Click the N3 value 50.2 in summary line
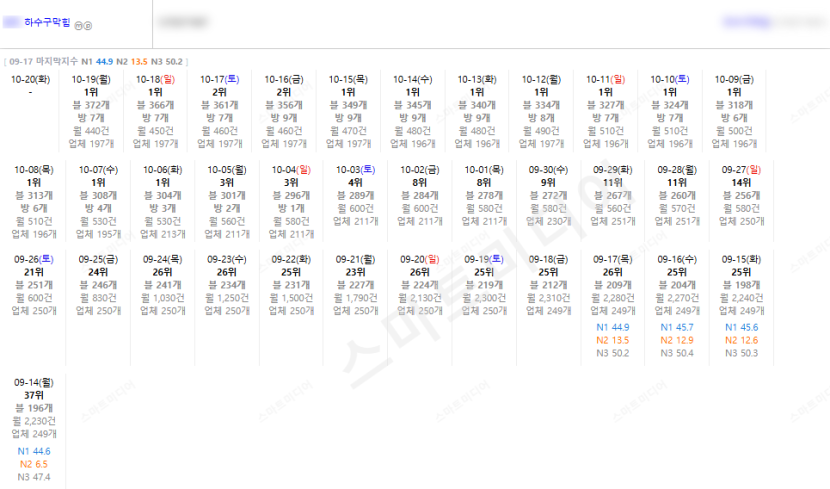This screenshot has width=830, height=489. [174, 61]
